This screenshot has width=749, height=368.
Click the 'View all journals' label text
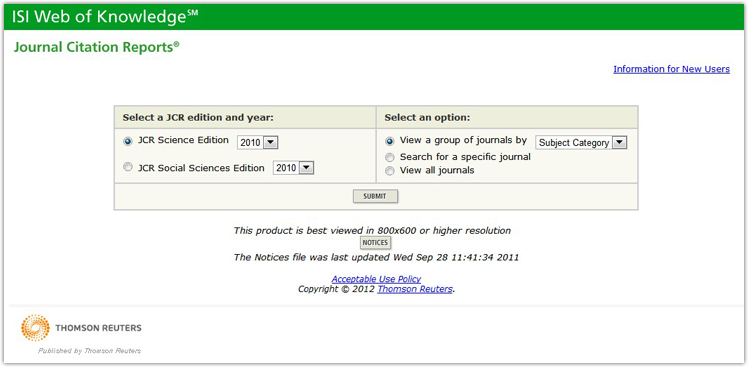[x=437, y=170]
